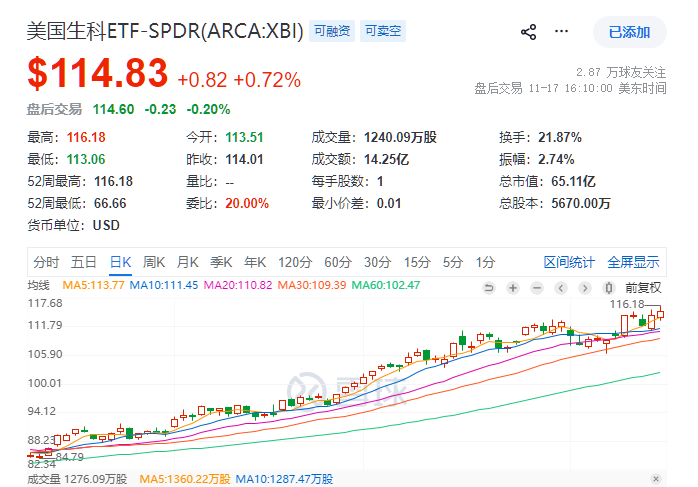
Task: Click the 可融资 tag
Action: [332, 31]
